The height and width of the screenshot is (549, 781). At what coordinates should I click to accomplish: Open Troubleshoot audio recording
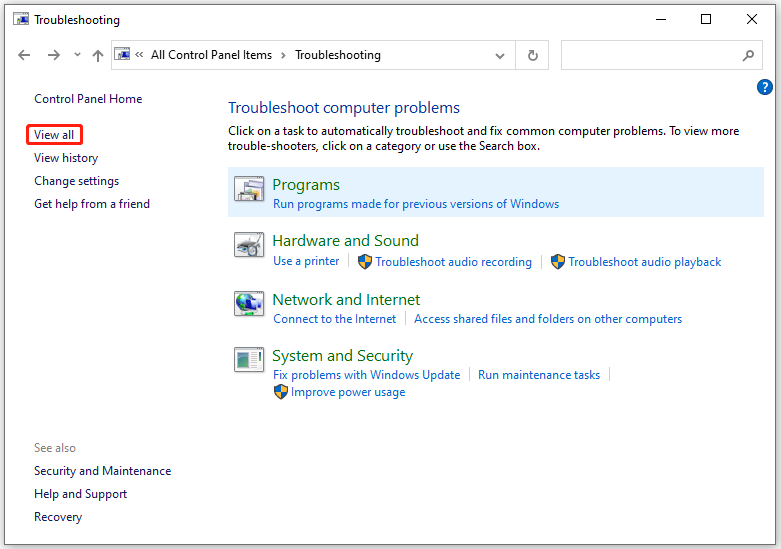point(453,262)
